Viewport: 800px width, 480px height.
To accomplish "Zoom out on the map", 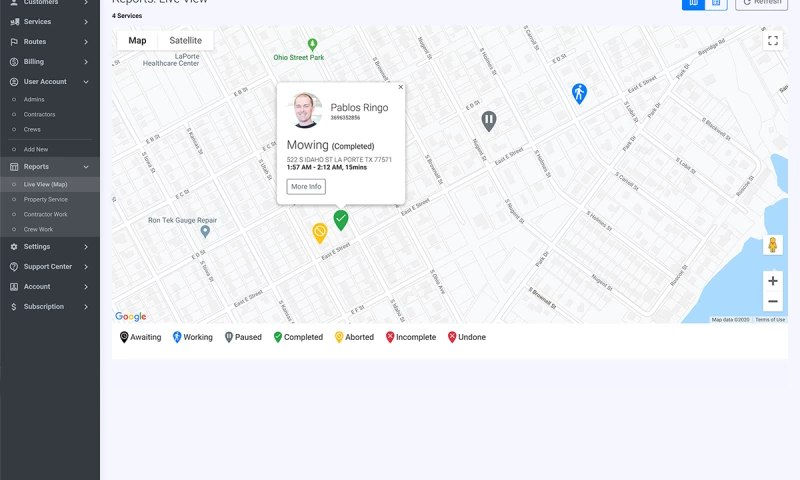I will [772, 301].
